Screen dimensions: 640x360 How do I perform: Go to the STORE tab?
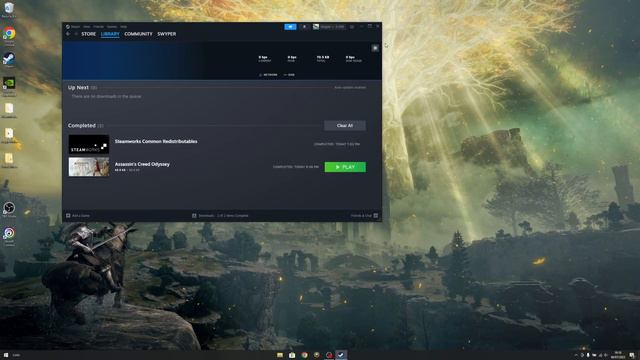(89, 34)
